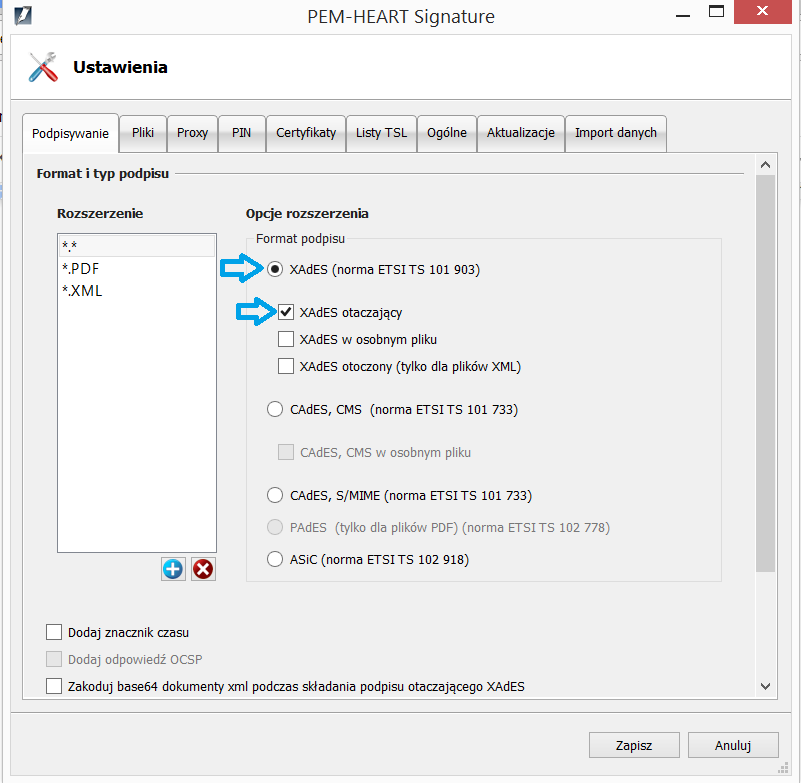Viewport: 801px width, 783px height.
Task: Check XAdES otoczony (tylko dla plików XML)
Action: (286, 366)
